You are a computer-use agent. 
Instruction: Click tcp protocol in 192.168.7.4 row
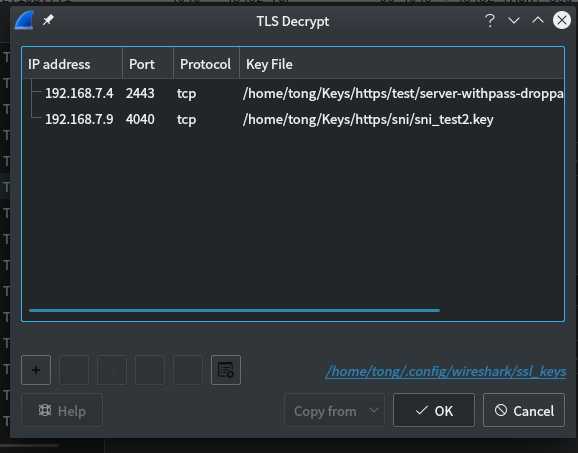click(187, 94)
